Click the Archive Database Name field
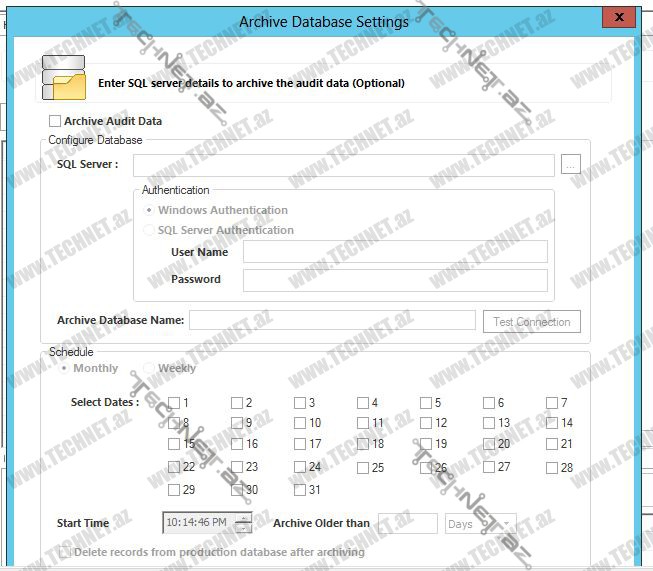 (x=332, y=320)
